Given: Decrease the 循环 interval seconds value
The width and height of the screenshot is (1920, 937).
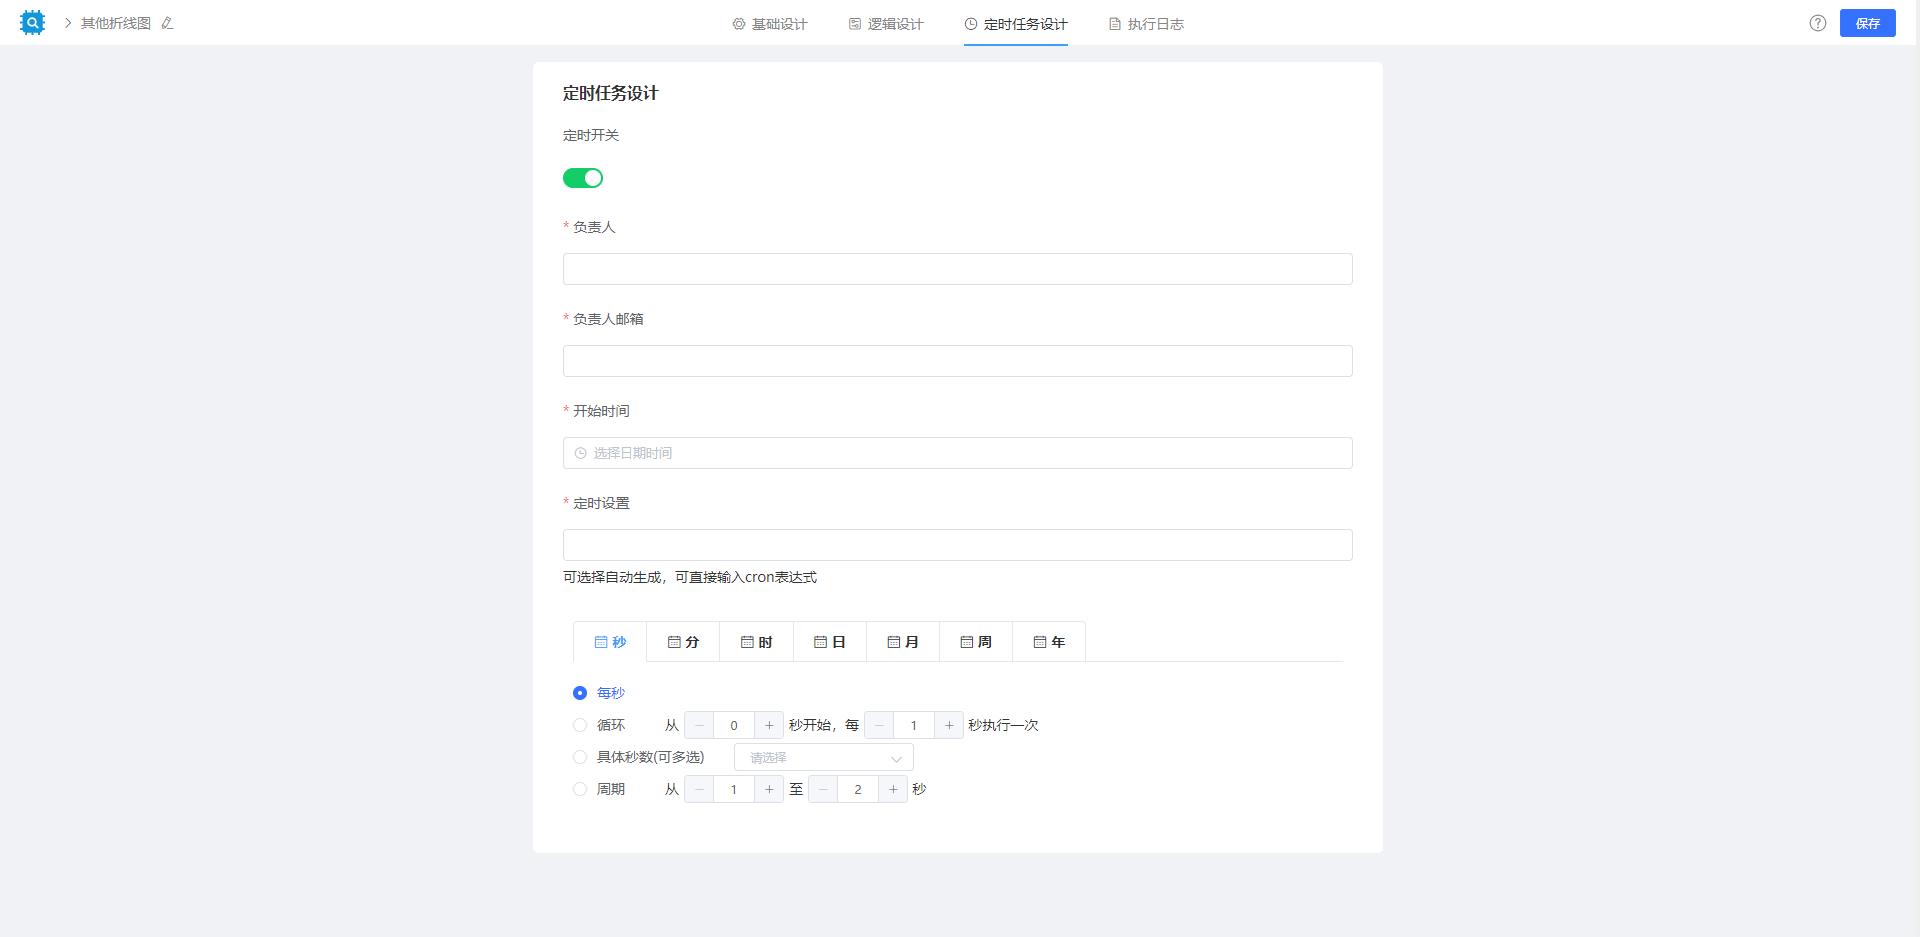Looking at the screenshot, I should [x=879, y=725].
